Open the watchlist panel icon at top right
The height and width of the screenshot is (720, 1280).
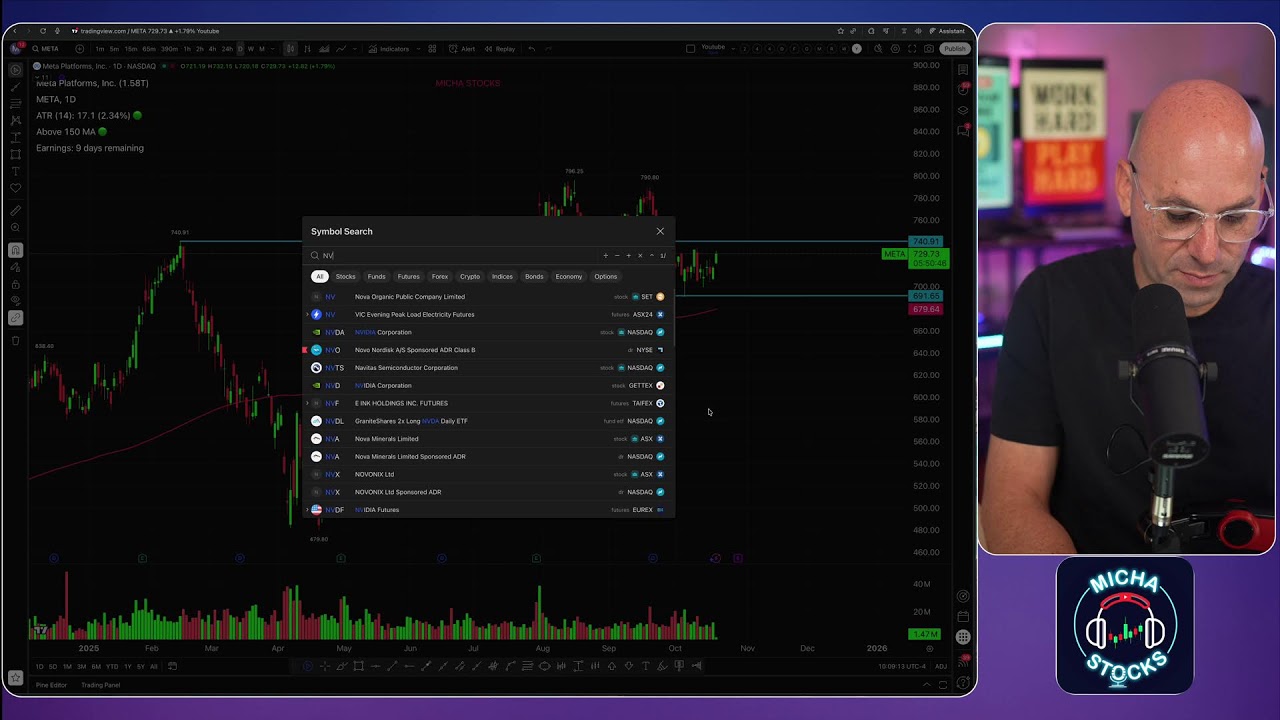(963, 70)
